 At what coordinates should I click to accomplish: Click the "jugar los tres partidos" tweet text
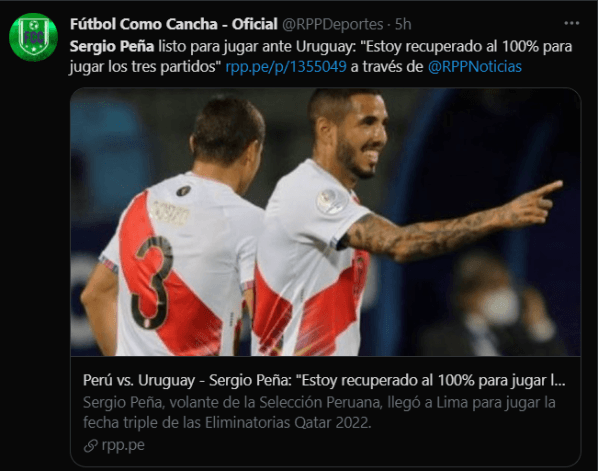click(145, 67)
